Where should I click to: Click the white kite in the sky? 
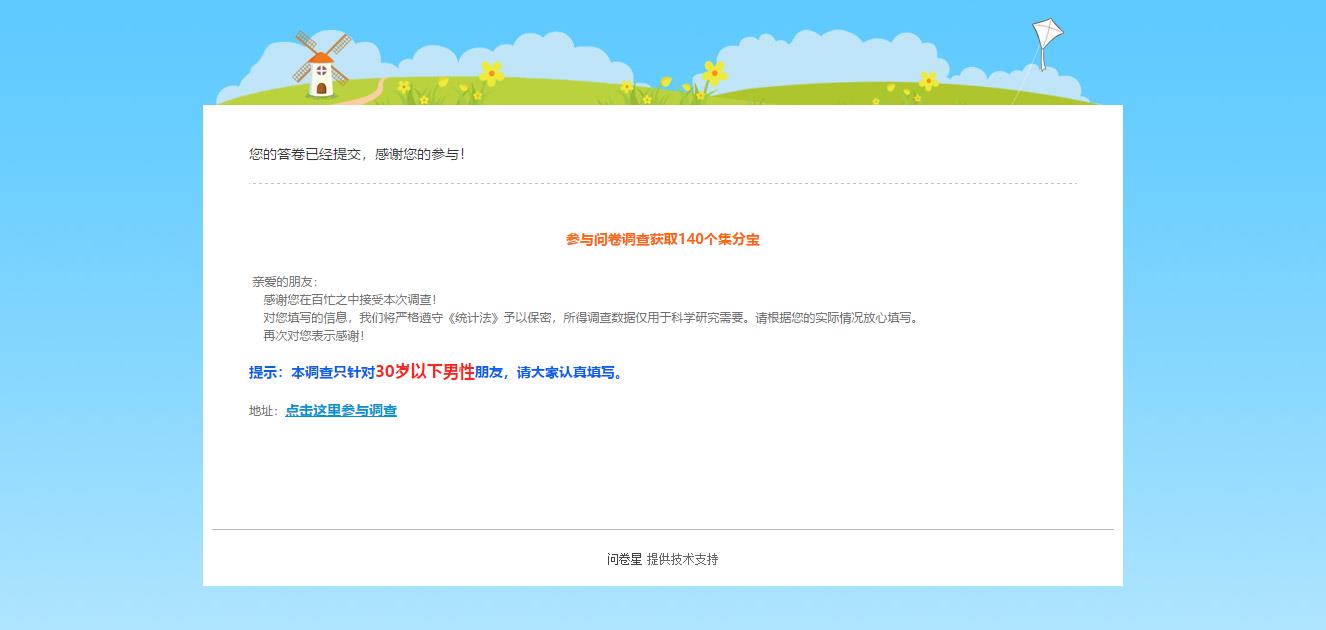tap(1046, 40)
